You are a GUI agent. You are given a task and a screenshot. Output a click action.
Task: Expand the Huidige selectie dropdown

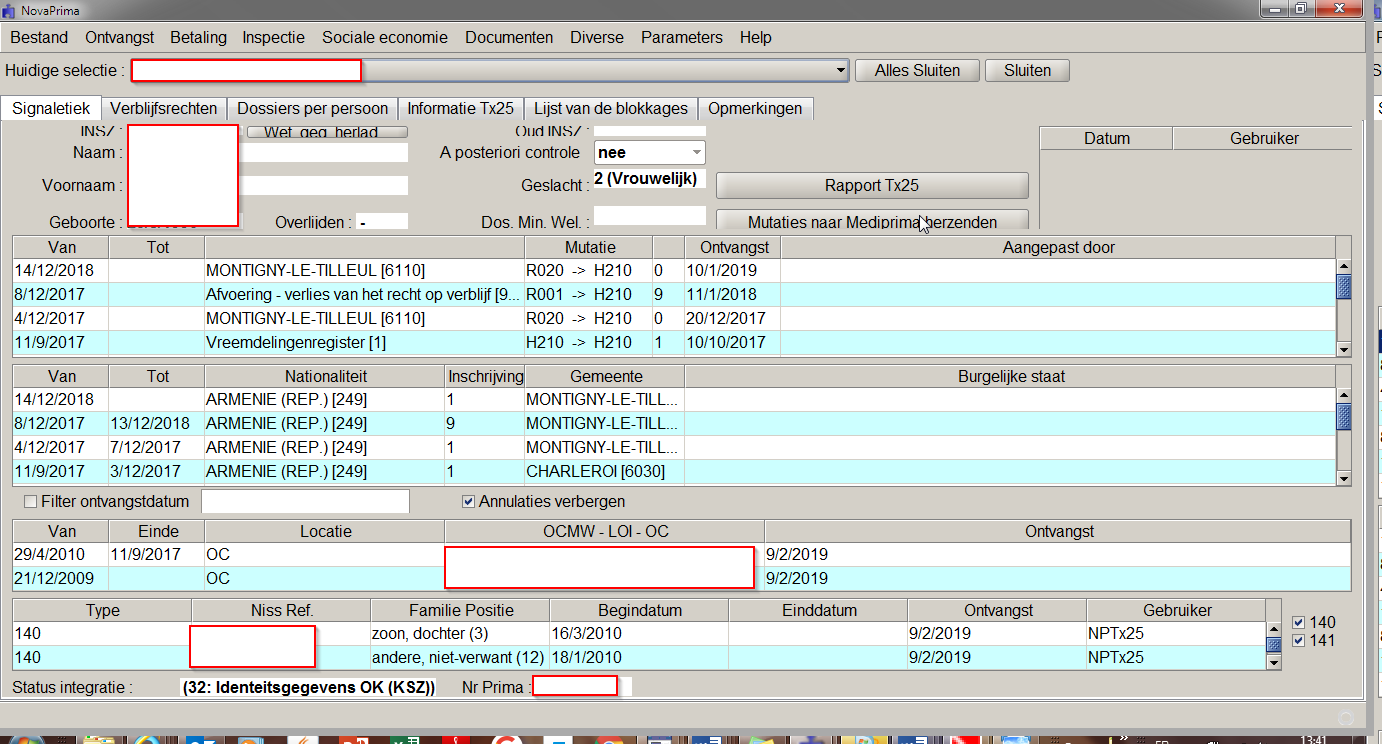click(x=841, y=71)
